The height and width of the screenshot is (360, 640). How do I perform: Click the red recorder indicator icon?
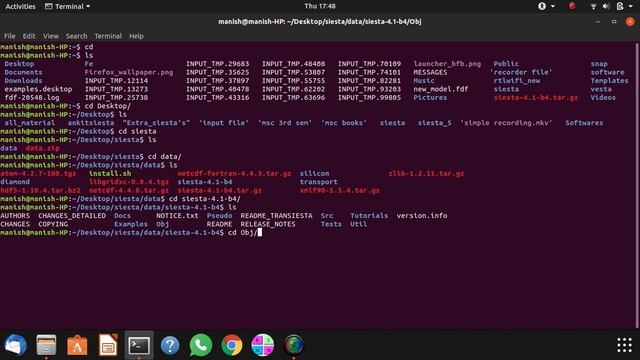(x=572, y=6)
